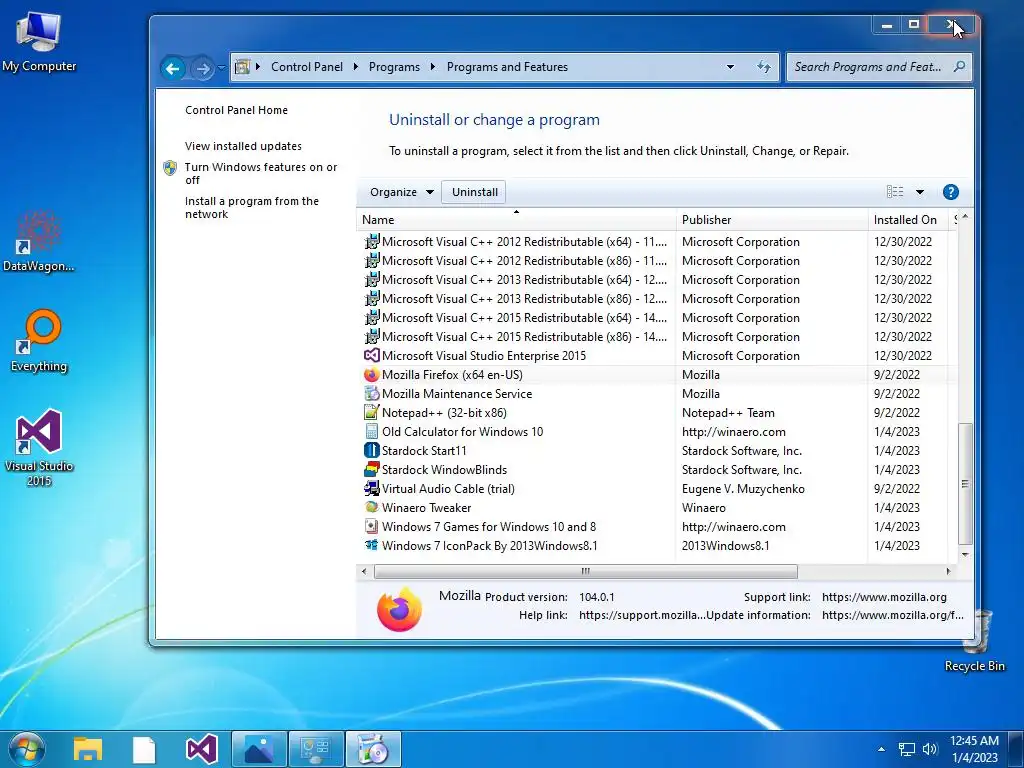Open View installed updates
Viewport: 1024px width, 768px height.
(x=243, y=146)
